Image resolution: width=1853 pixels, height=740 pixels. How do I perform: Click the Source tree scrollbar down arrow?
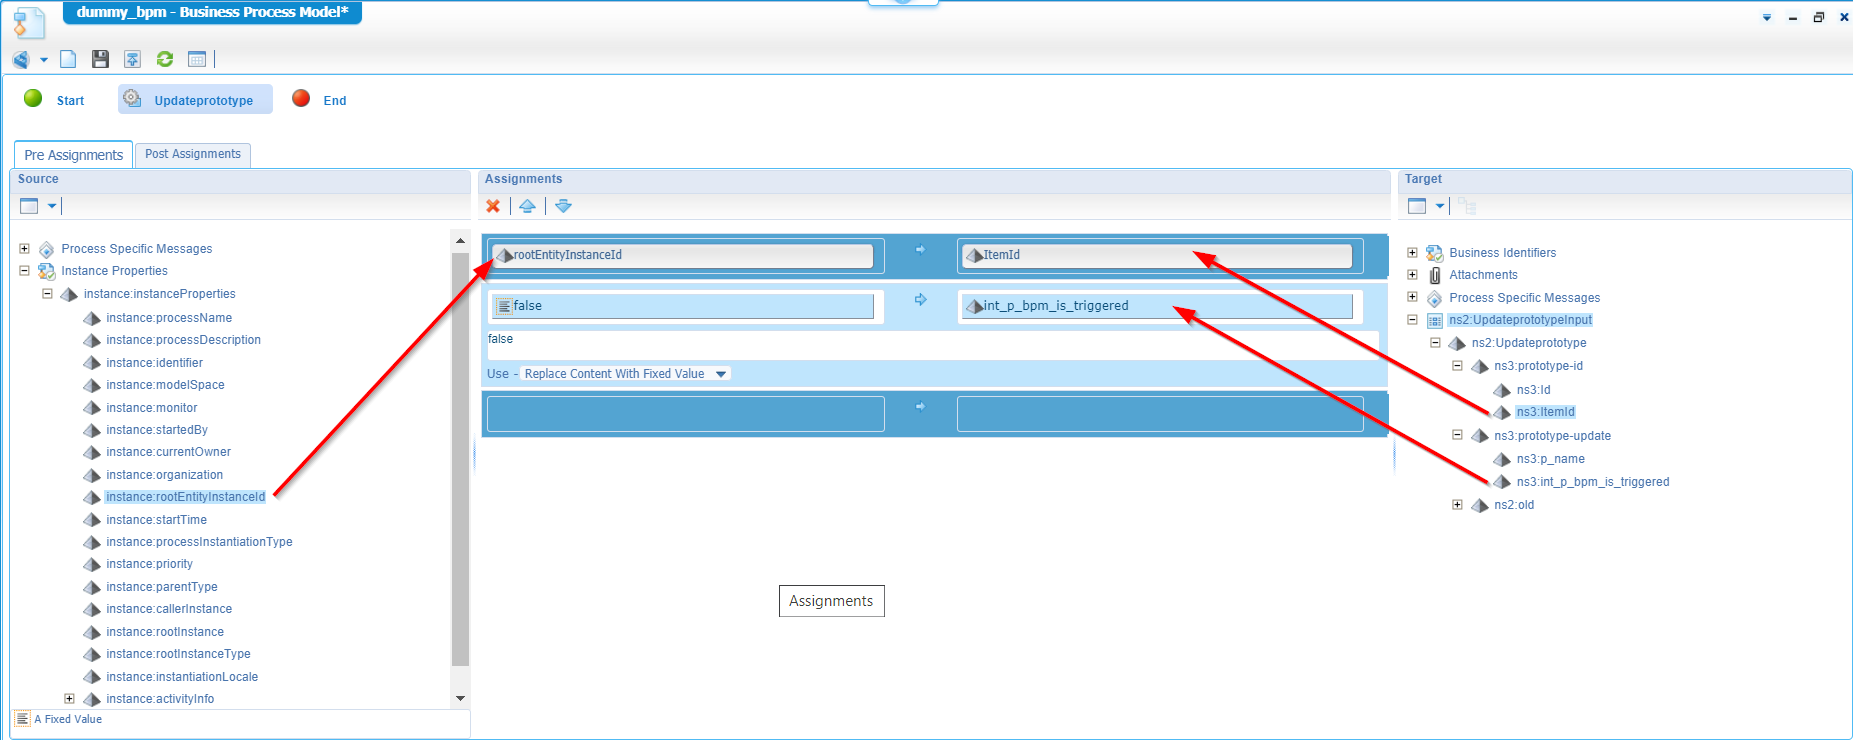click(x=460, y=698)
